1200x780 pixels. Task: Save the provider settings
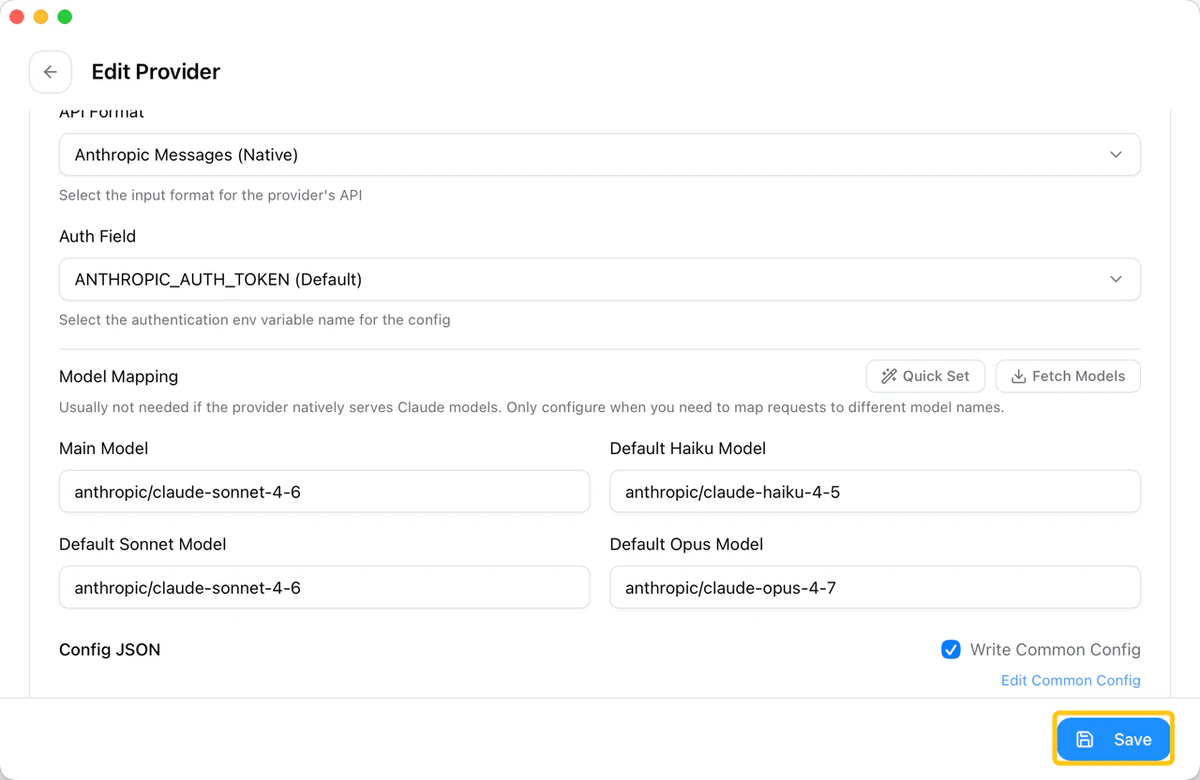[x=1113, y=740]
